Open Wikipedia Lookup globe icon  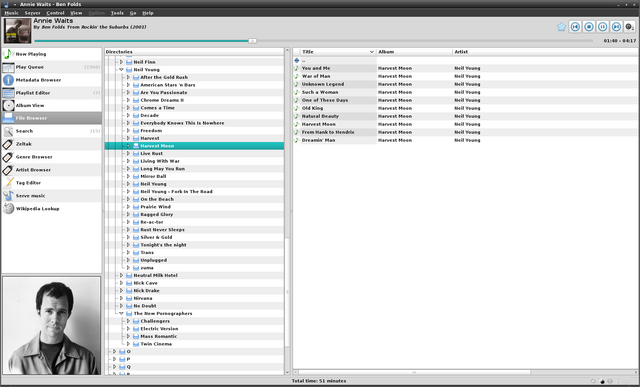tap(8, 209)
